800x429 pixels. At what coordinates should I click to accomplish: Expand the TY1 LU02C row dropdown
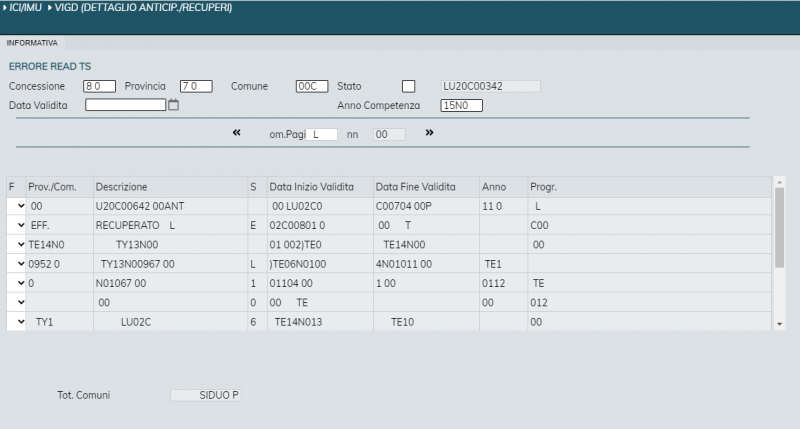point(19,322)
